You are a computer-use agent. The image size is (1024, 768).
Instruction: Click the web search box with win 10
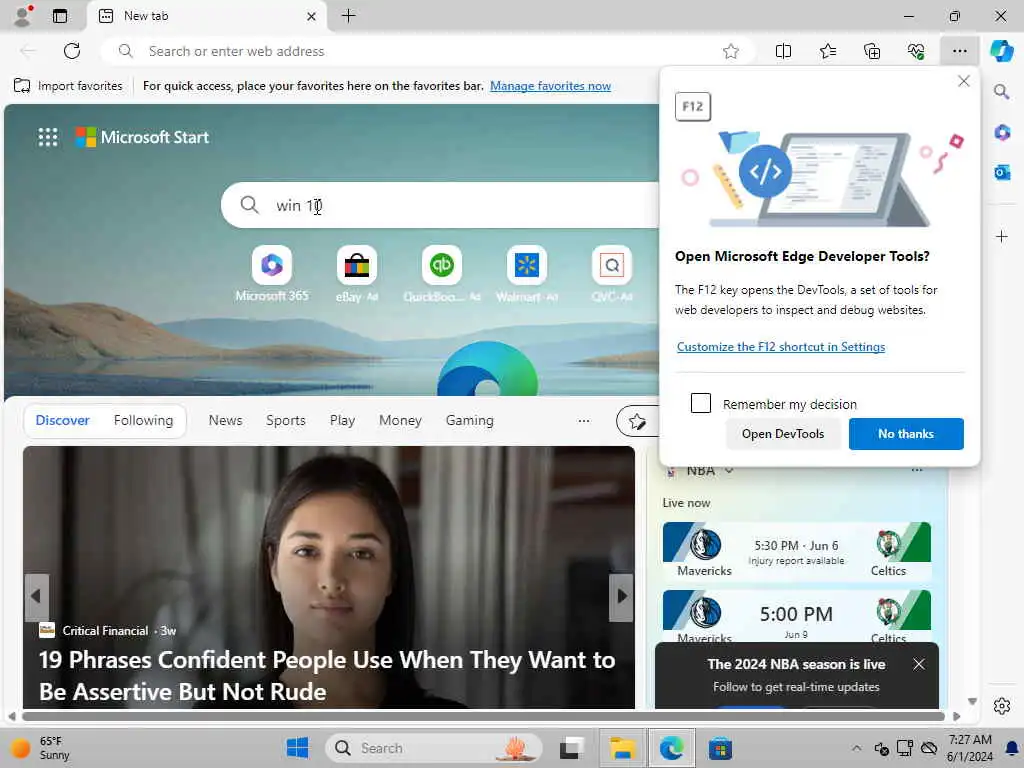(440, 205)
